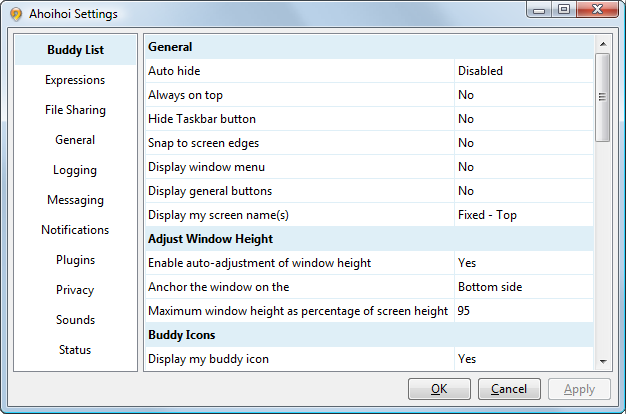
Task: Click the General section header
Action: [370, 47]
